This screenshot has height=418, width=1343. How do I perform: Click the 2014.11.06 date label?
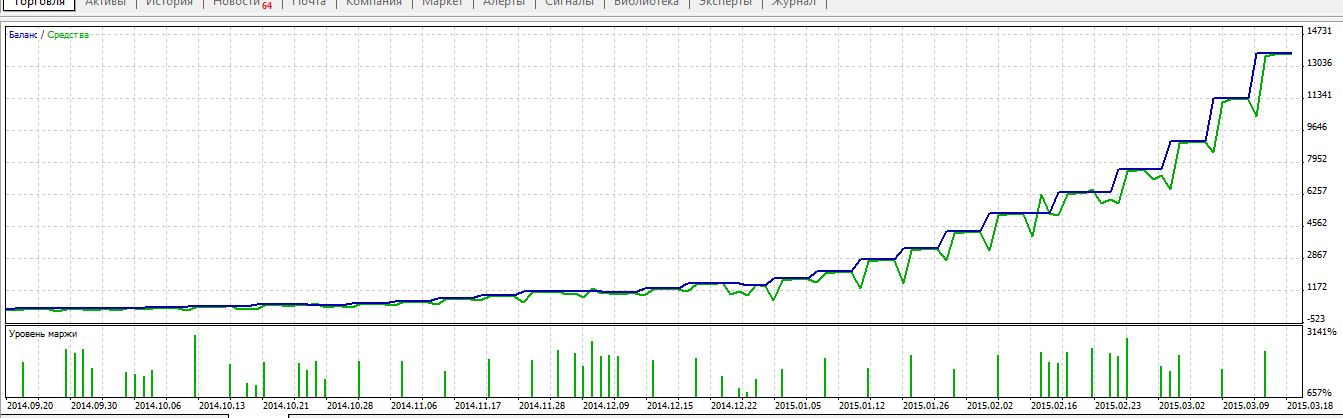point(413,406)
